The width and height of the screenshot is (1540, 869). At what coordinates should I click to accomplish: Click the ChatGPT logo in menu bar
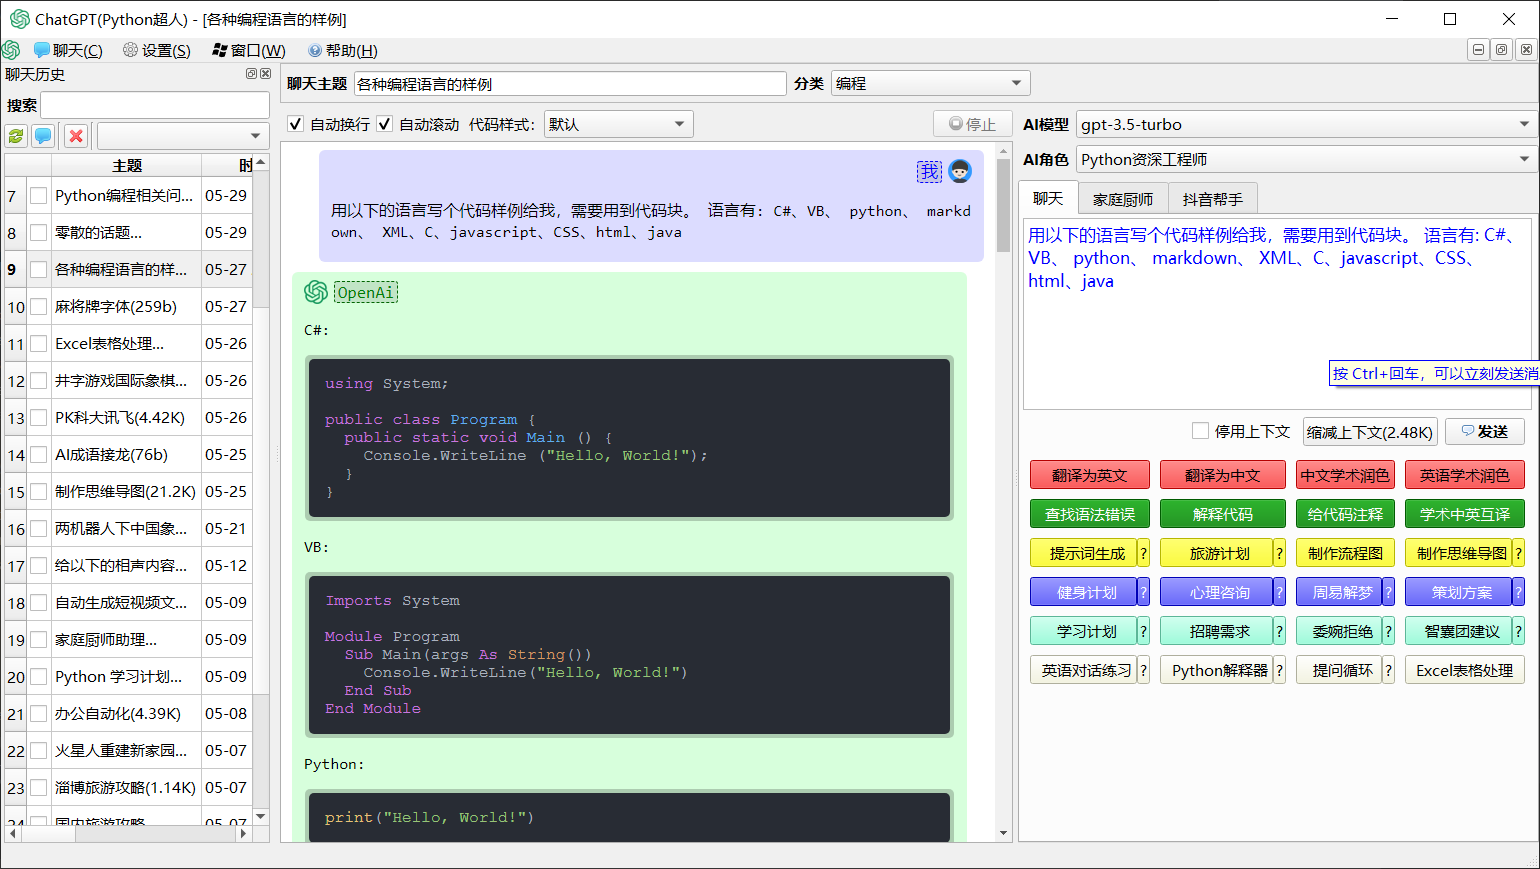(11, 50)
